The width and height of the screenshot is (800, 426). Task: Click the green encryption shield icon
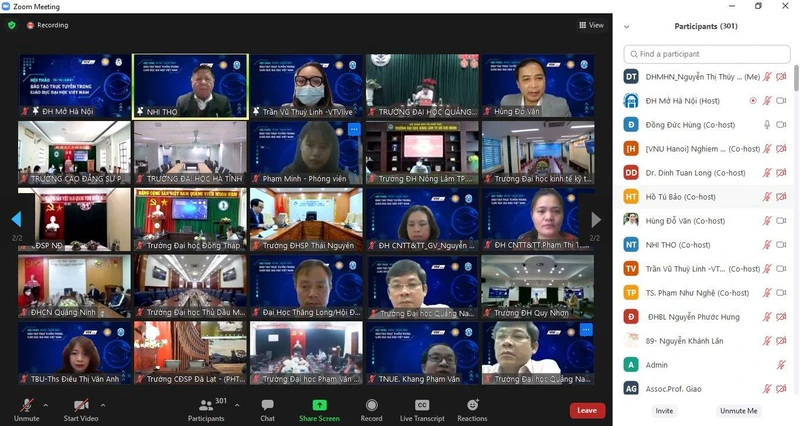tap(12, 25)
